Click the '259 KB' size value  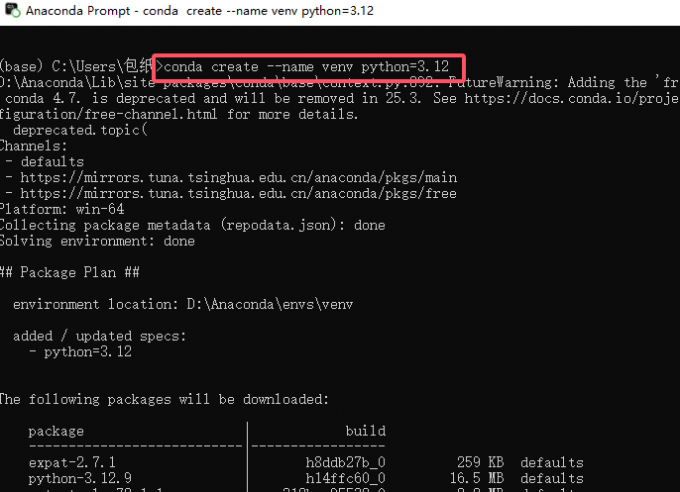(x=481, y=462)
